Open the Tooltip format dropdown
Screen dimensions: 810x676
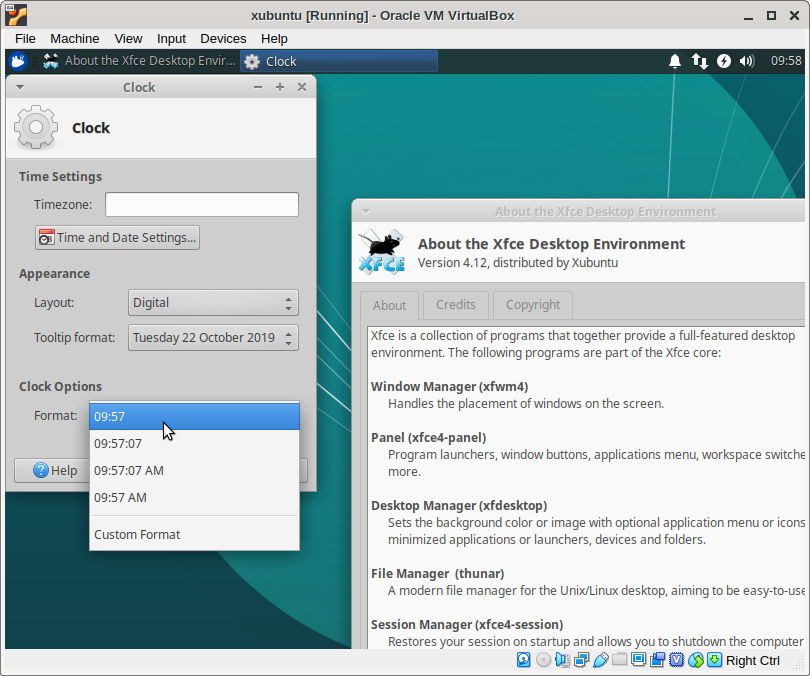(213, 338)
